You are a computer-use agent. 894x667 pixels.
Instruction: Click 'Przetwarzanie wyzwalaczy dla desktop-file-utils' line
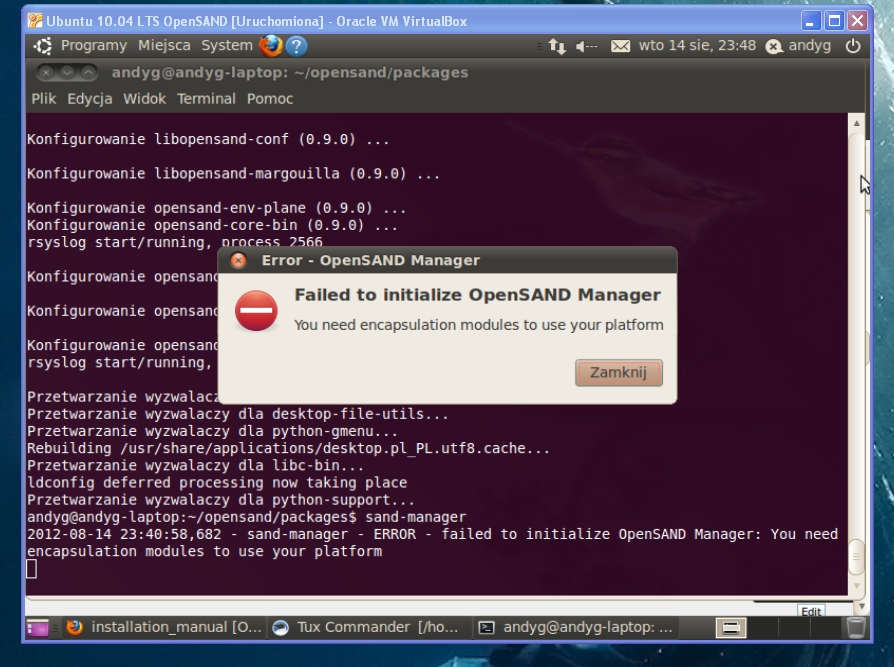point(238,414)
